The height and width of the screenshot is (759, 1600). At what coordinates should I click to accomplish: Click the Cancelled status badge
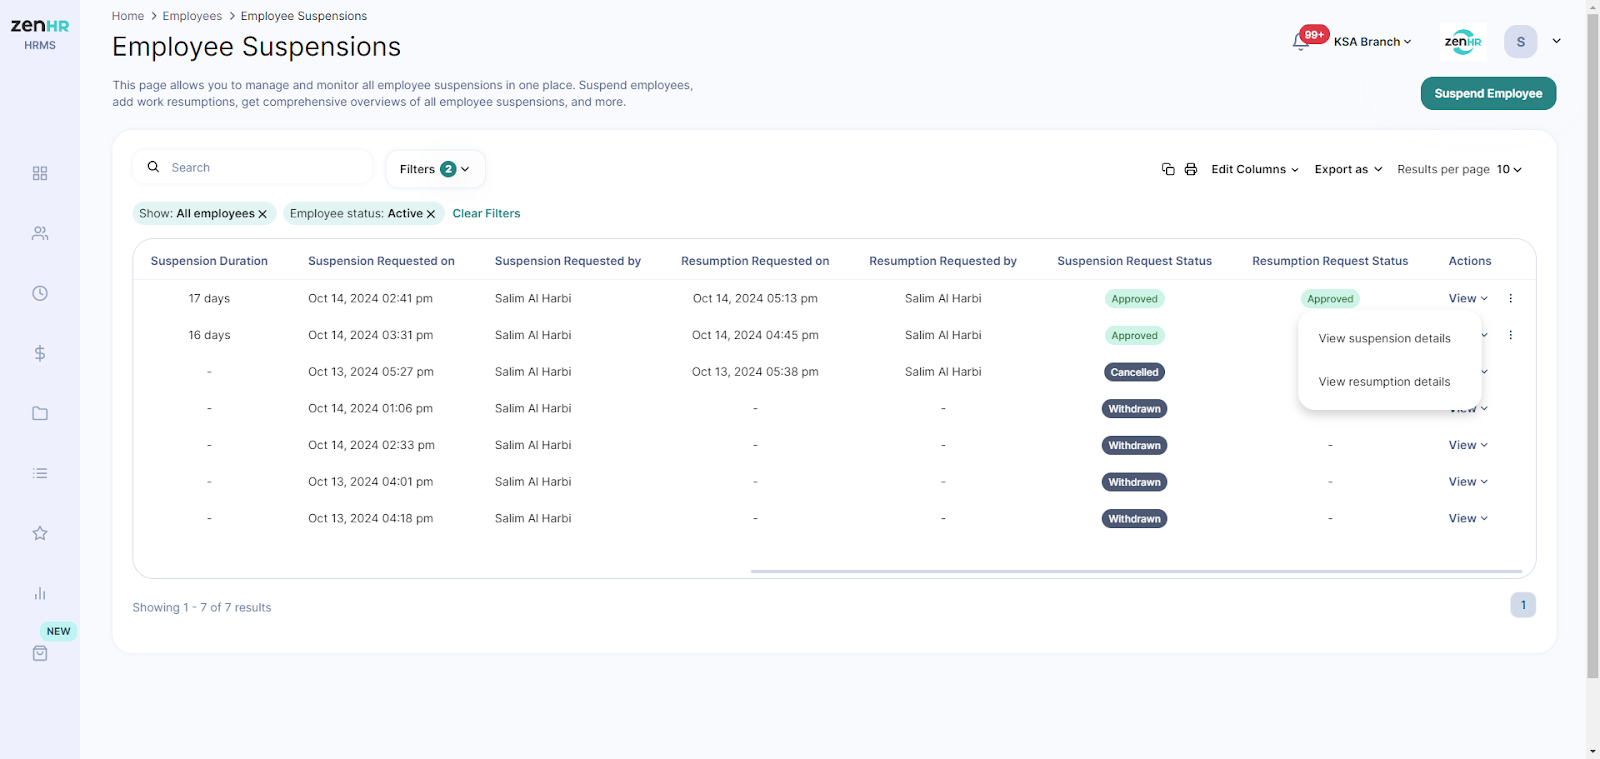tap(1134, 372)
